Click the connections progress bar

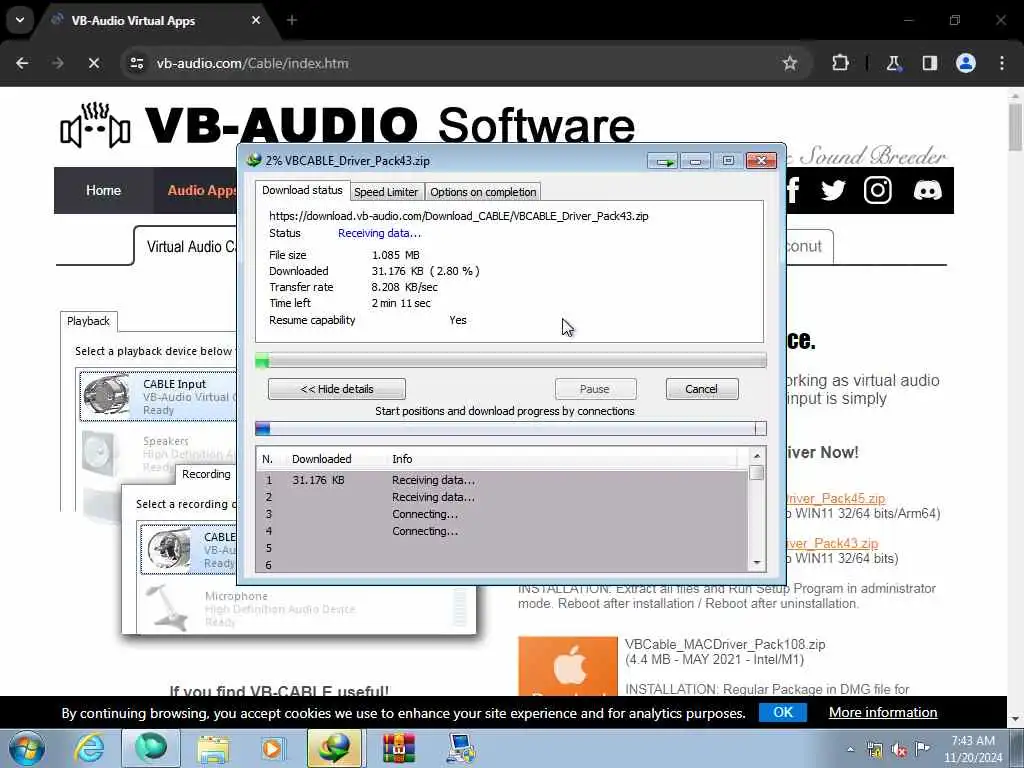(511, 428)
